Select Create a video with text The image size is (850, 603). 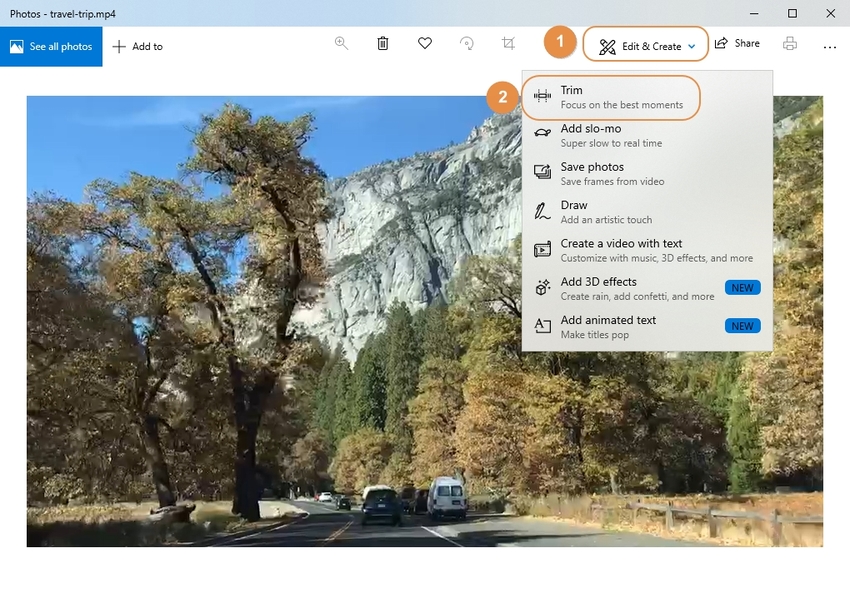tap(640, 250)
